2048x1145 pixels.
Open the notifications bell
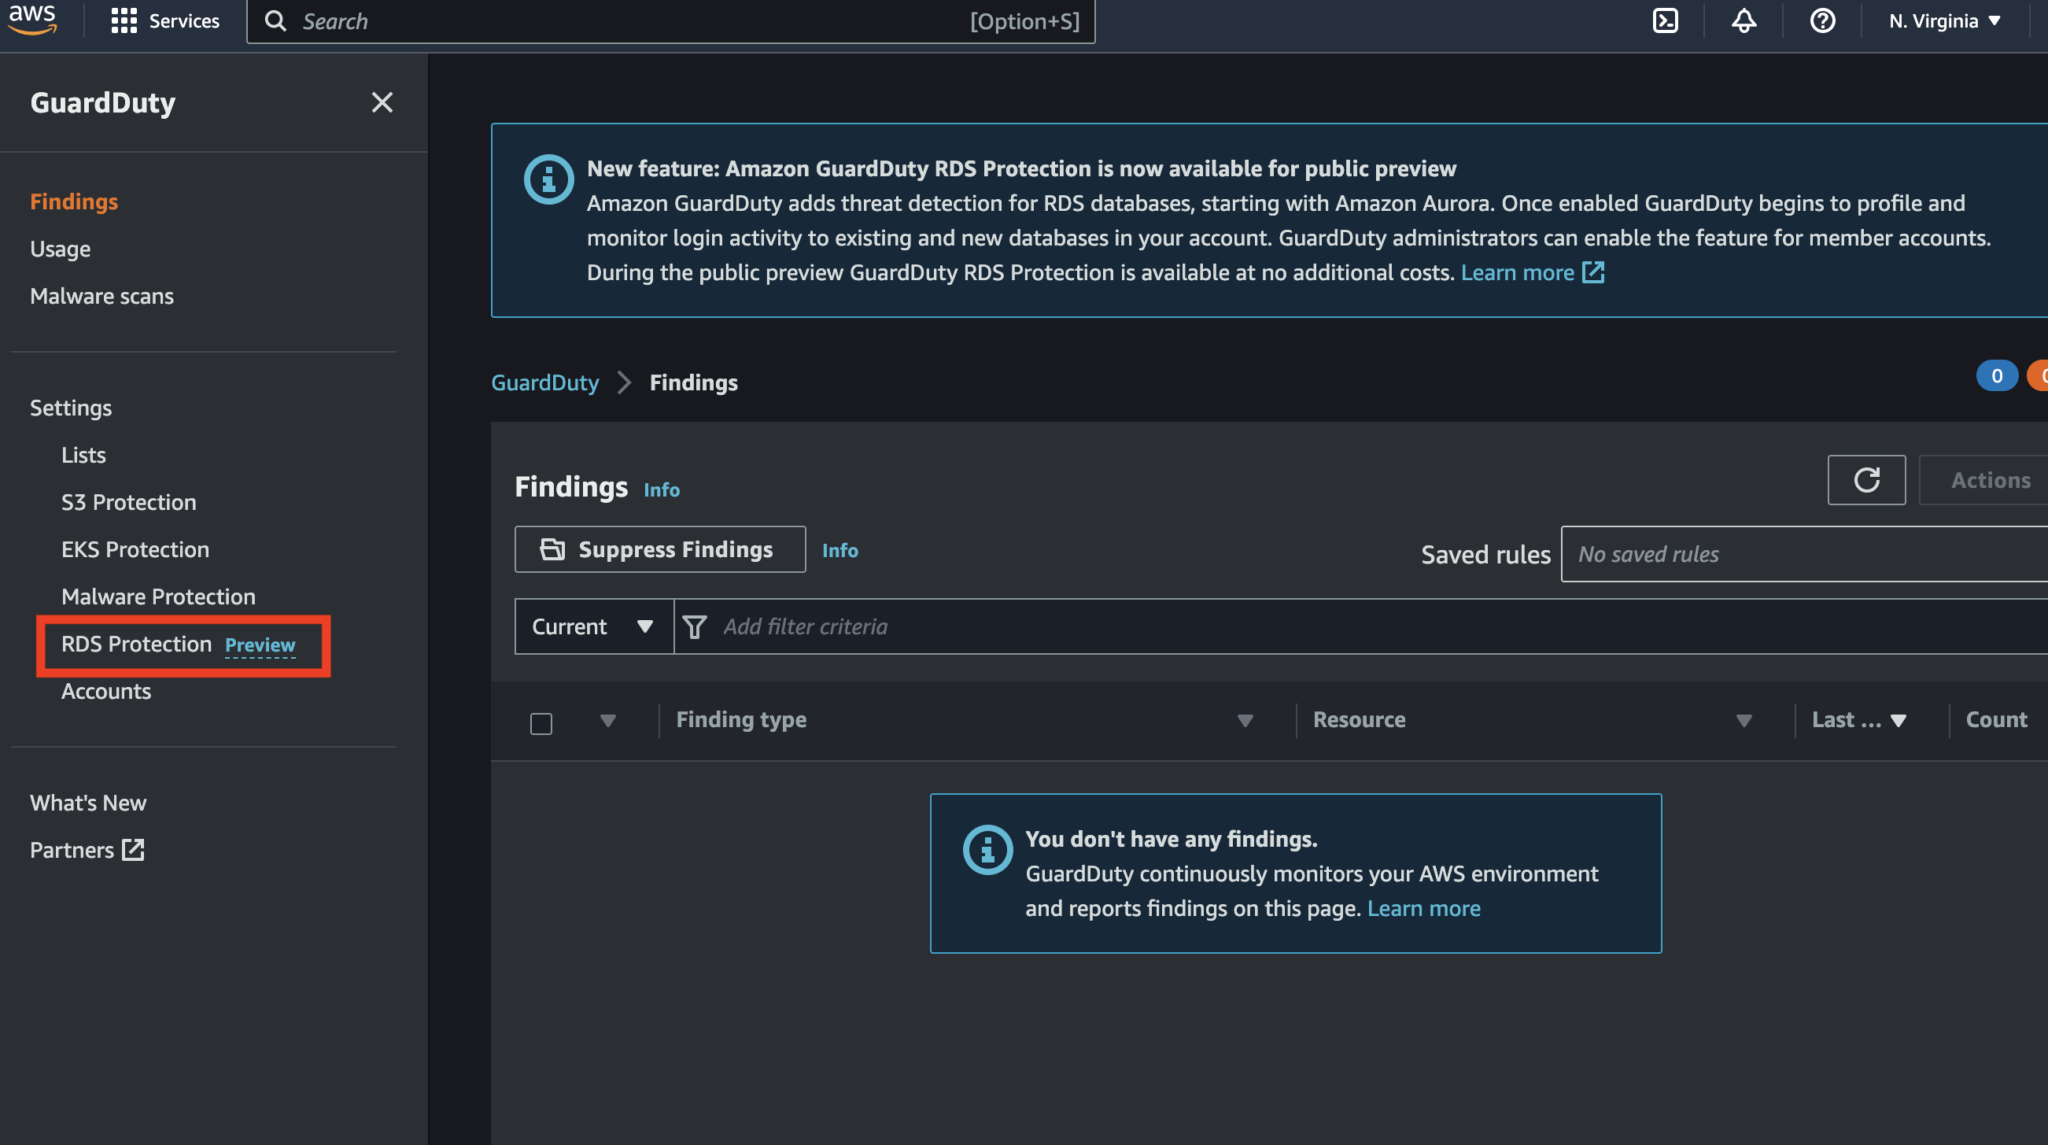1743,20
